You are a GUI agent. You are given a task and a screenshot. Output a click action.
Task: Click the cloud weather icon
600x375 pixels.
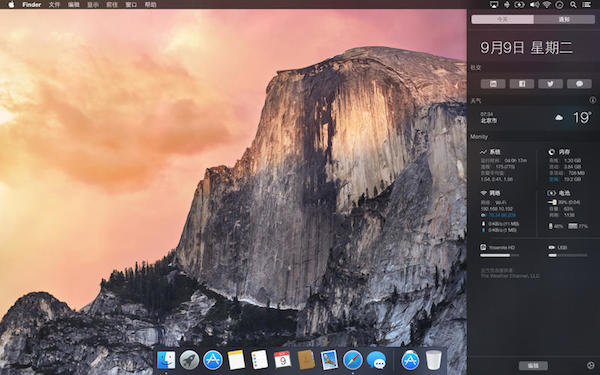(x=559, y=118)
